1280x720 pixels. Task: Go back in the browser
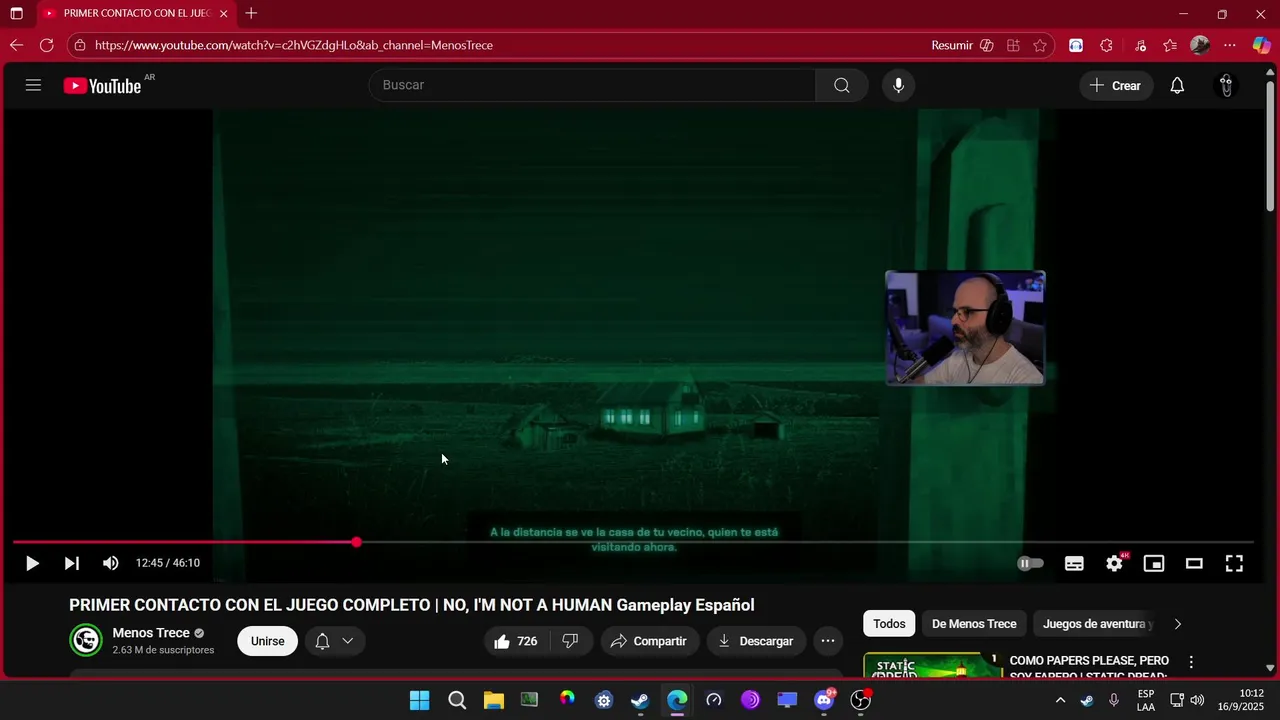pyautogui.click(x=16, y=45)
